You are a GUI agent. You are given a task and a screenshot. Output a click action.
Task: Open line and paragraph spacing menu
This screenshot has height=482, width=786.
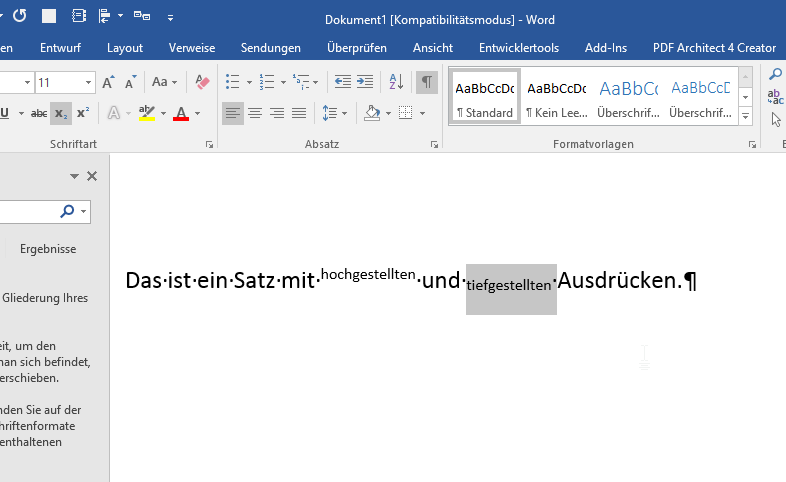334,113
